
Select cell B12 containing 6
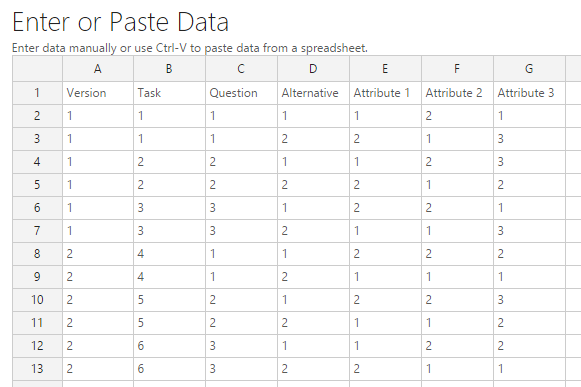169,345
